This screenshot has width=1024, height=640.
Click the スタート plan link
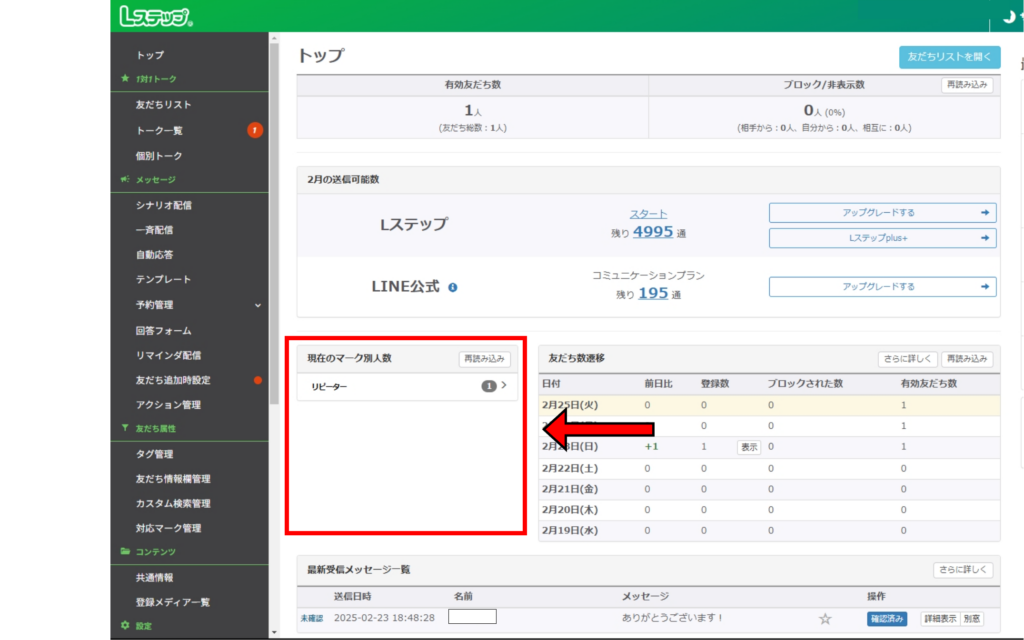click(x=648, y=214)
